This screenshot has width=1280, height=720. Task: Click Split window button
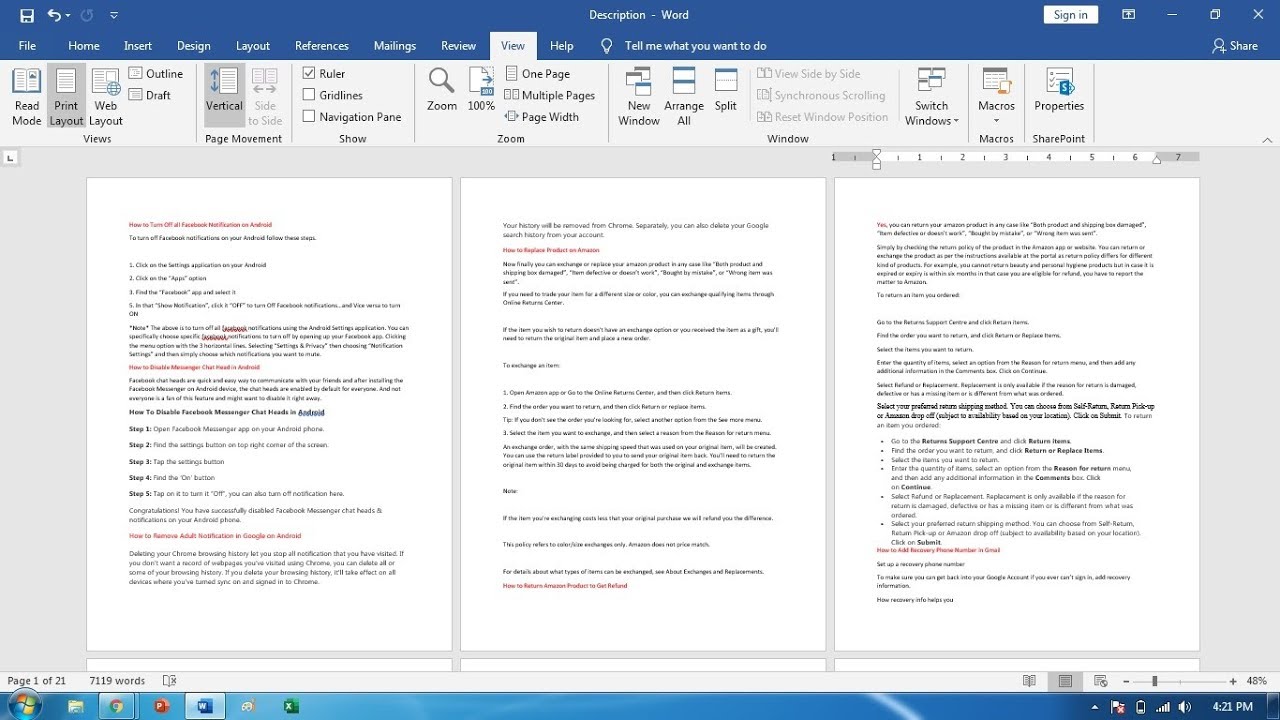coord(726,89)
